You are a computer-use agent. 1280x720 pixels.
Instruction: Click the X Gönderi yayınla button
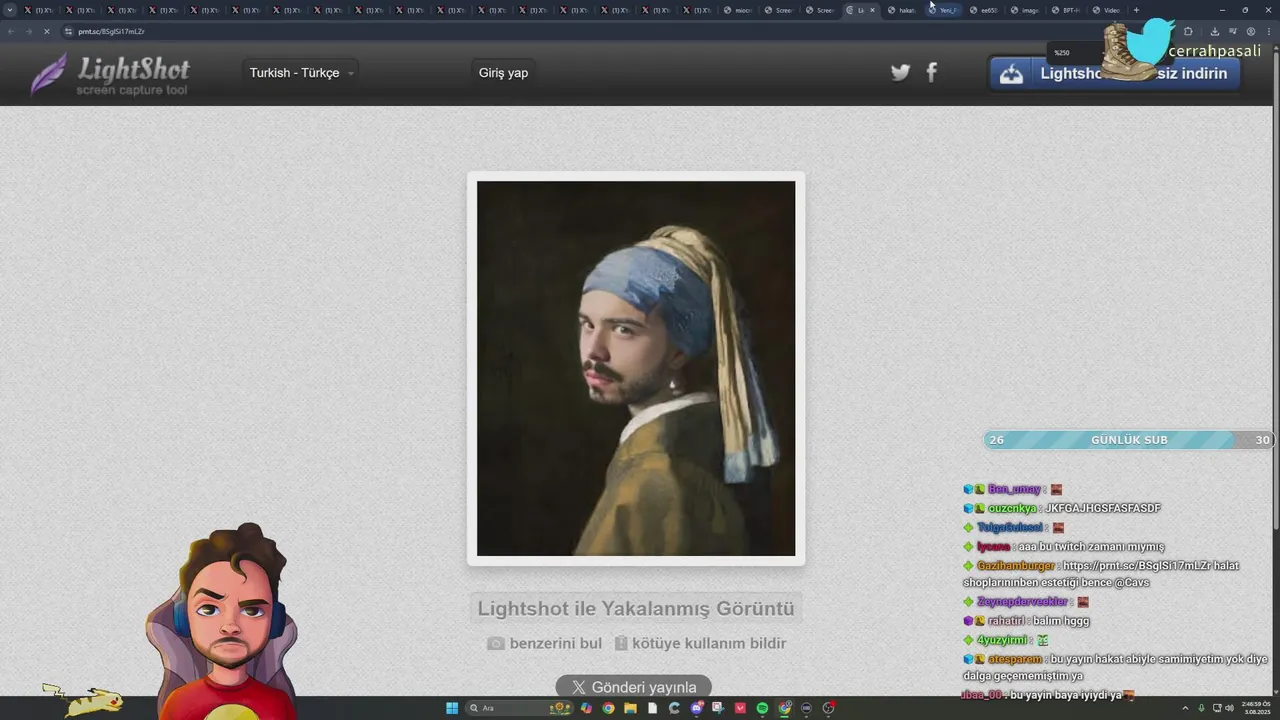coord(634,687)
